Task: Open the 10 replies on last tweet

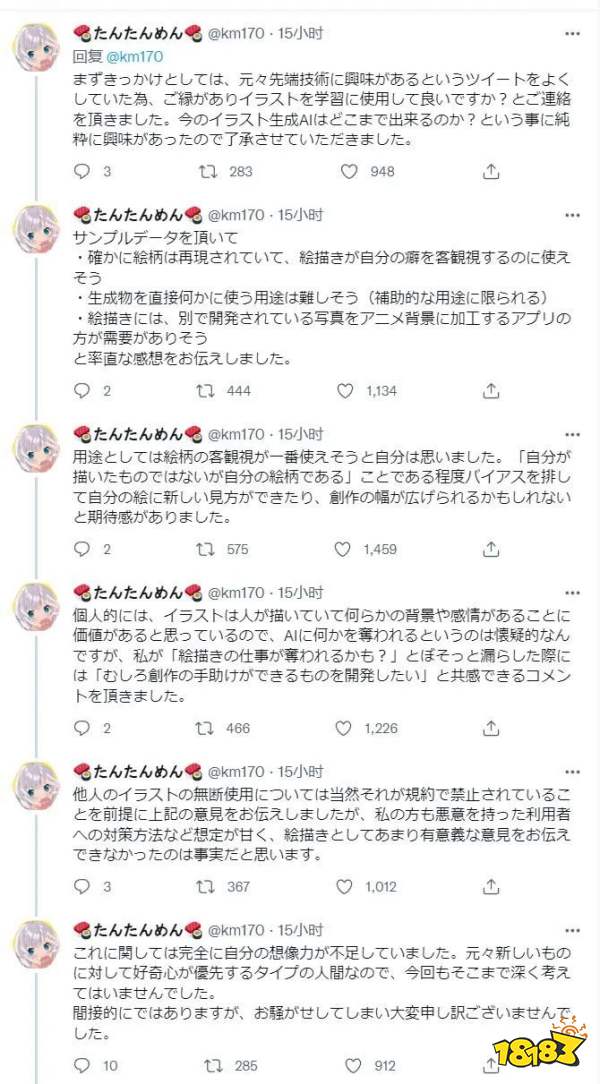Action: pyautogui.click(x=83, y=1064)
